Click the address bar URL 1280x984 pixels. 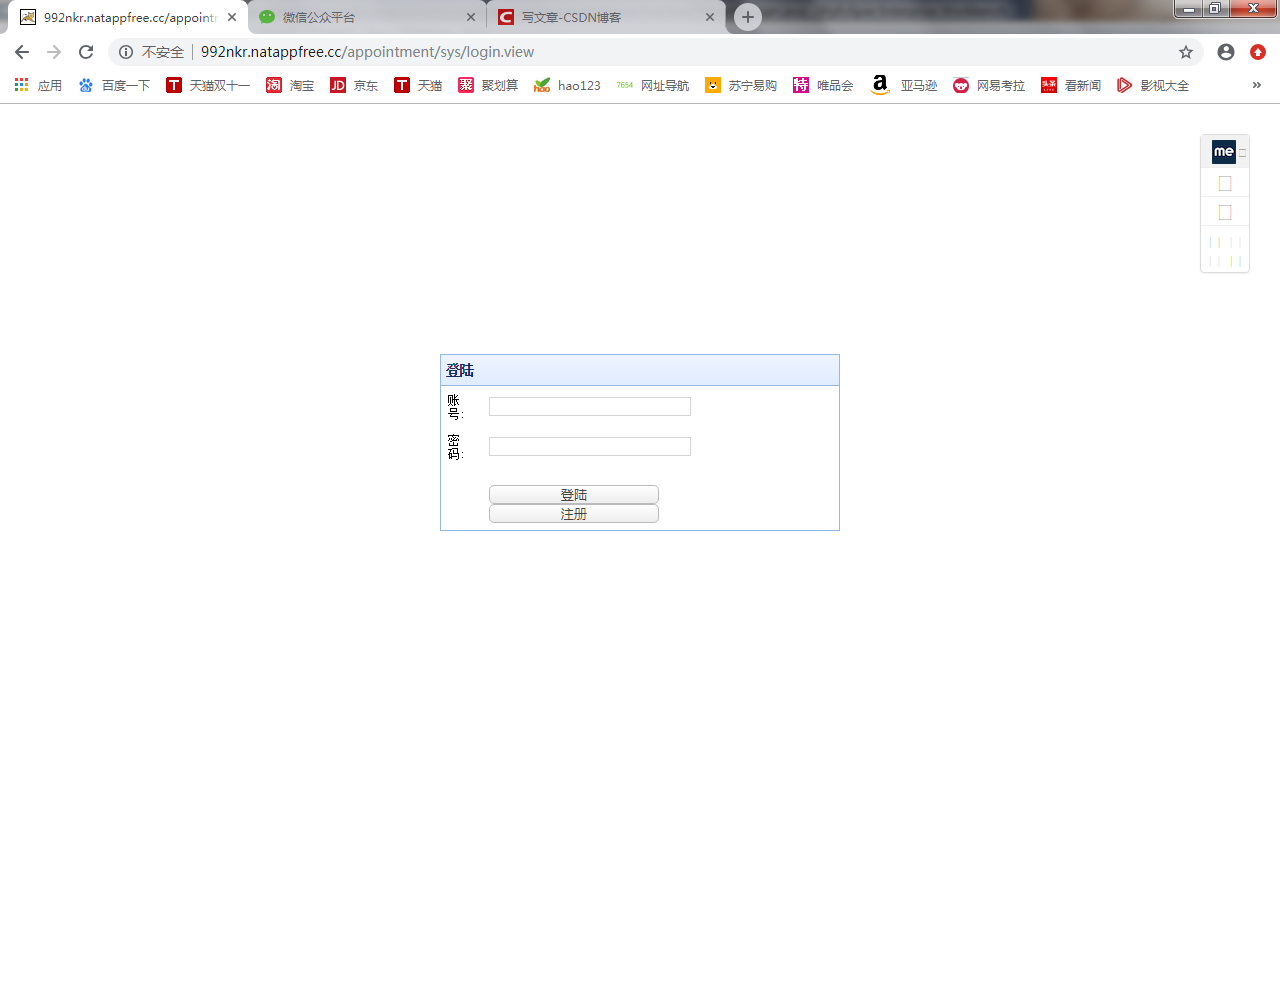367,52
